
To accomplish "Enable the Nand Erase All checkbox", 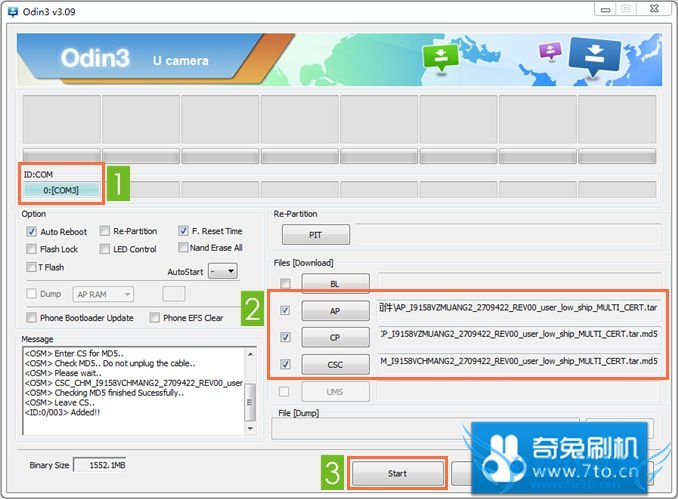I will (183, 247).
